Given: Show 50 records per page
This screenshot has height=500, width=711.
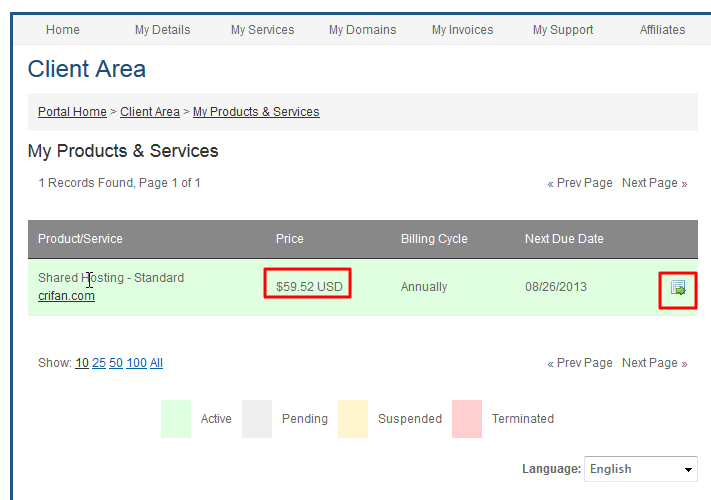Looking at the screenshot, I should [x=116, y=363].
